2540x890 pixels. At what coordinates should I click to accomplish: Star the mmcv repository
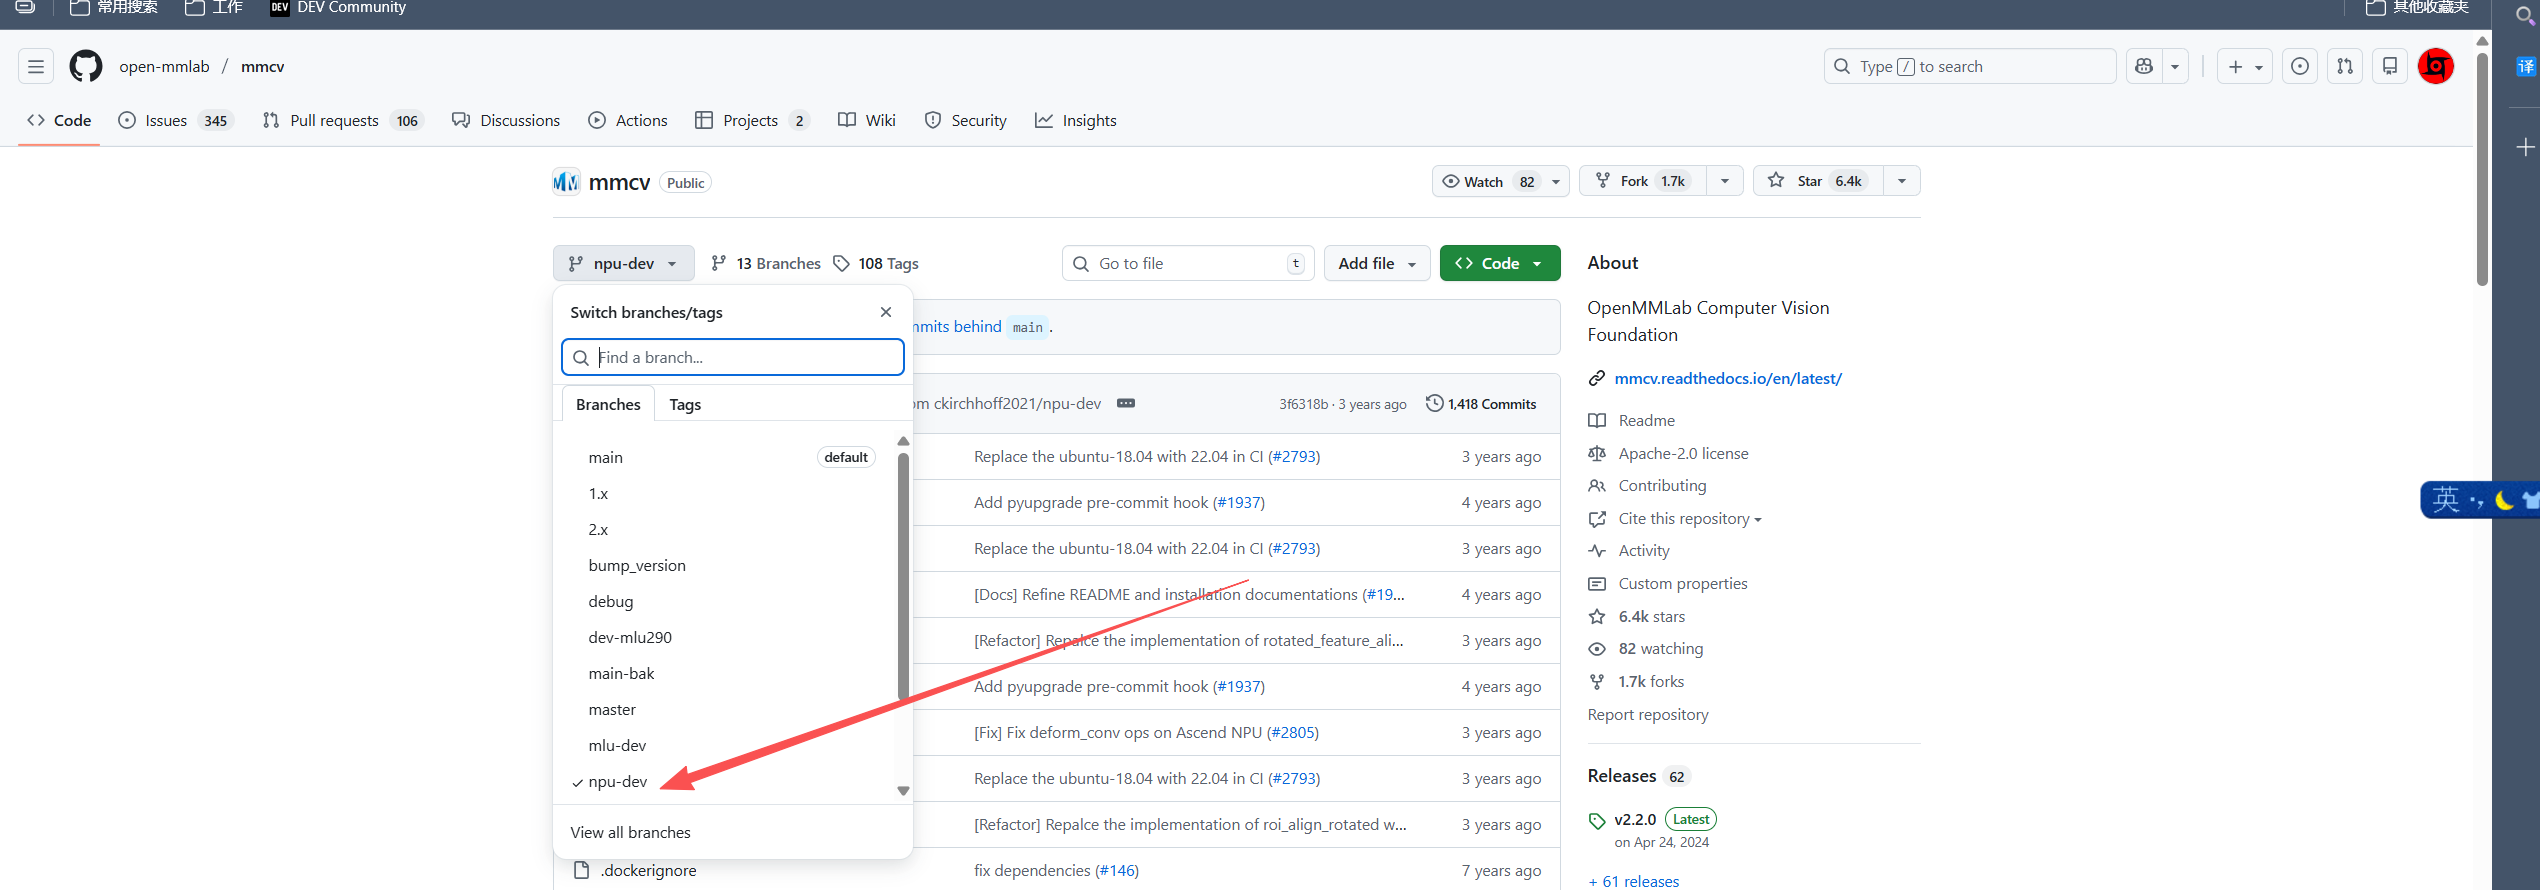pos(1818,181)
